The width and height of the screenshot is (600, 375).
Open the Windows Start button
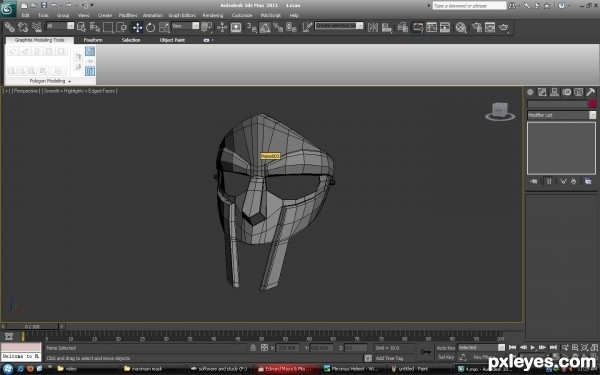click(x=8, y=369)
